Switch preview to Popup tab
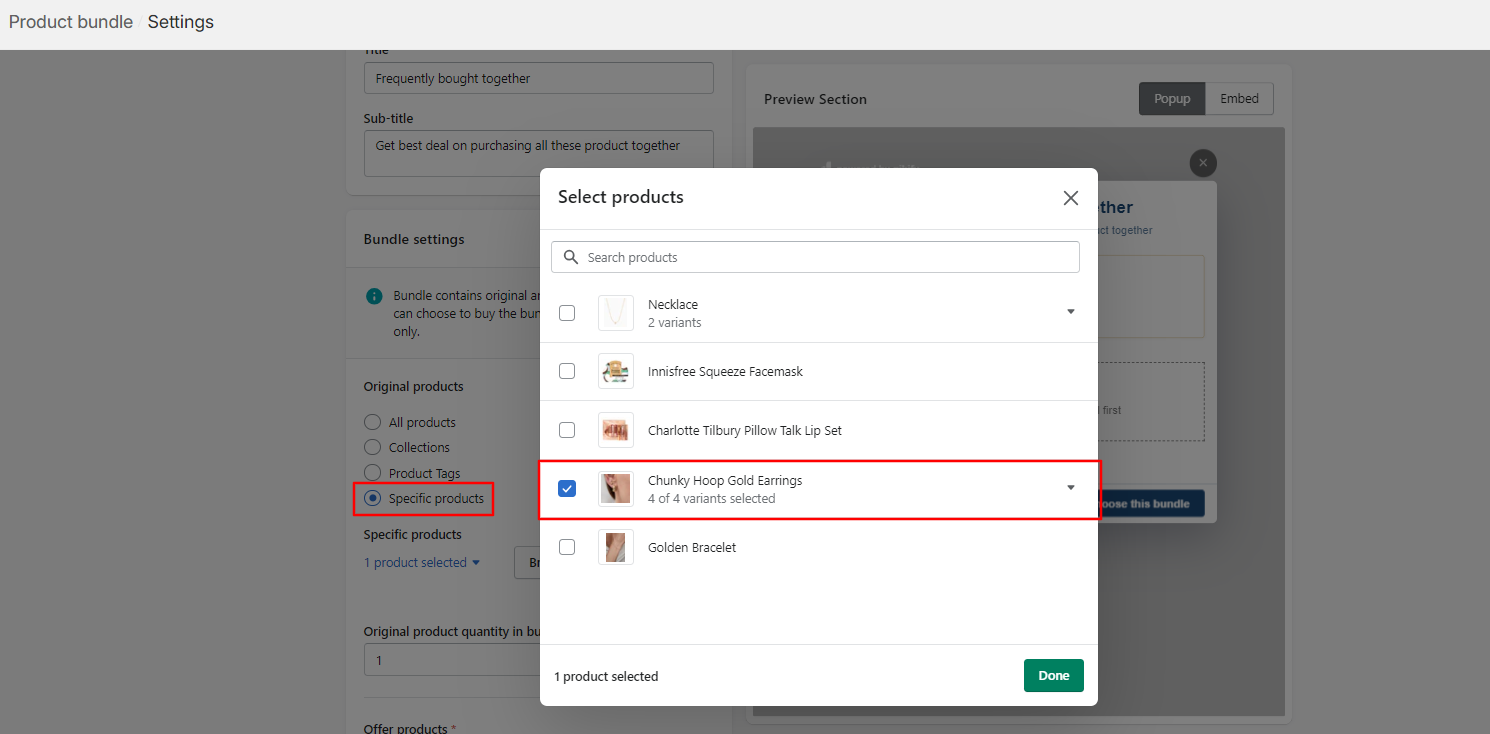Screen dimensions: 1490x734 [1172, 99]
